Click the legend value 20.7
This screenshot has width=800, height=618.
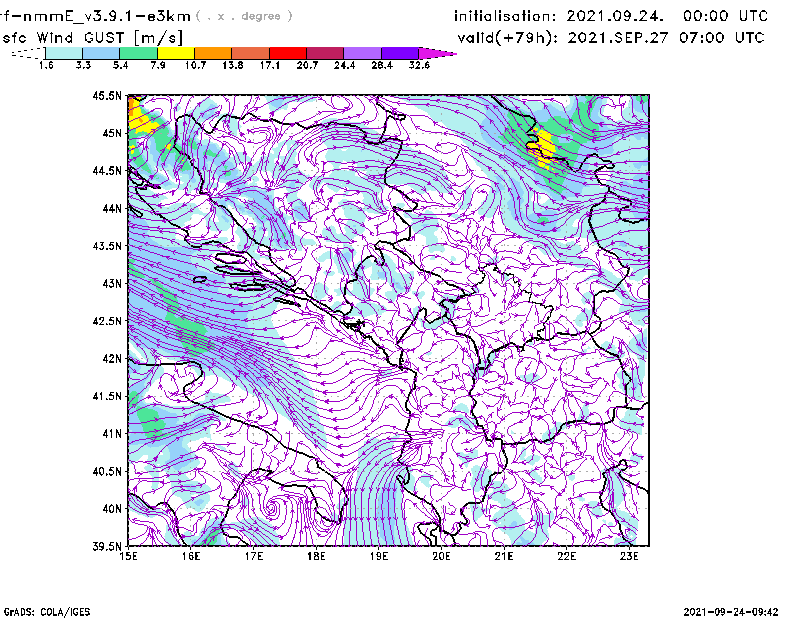tap(307, 65)
